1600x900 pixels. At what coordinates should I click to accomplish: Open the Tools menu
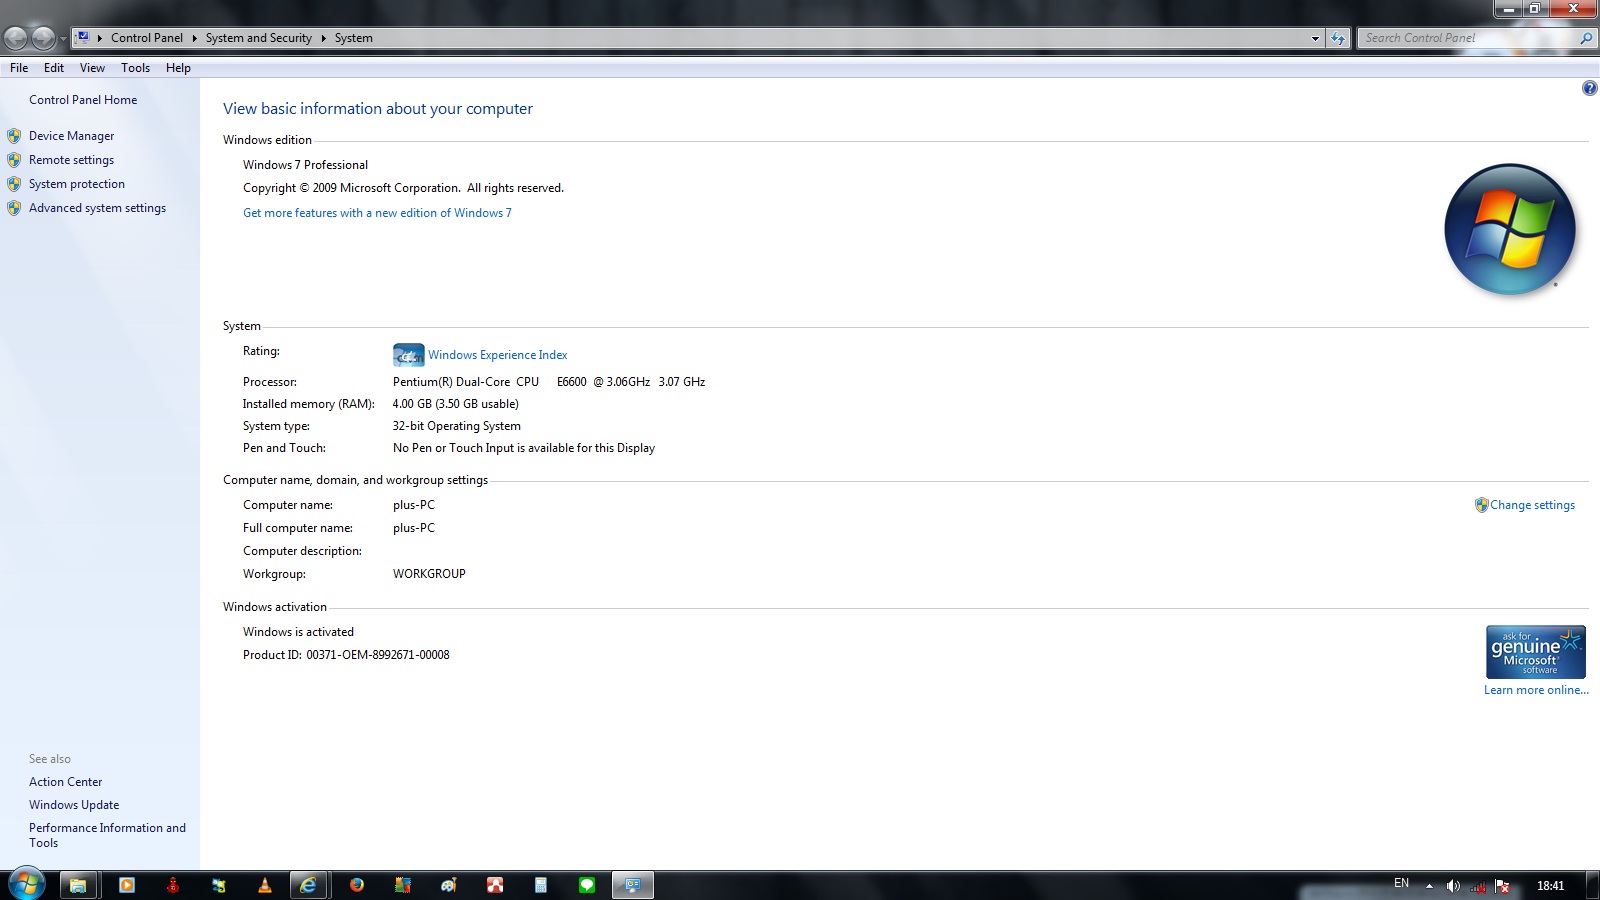point(135,68)
